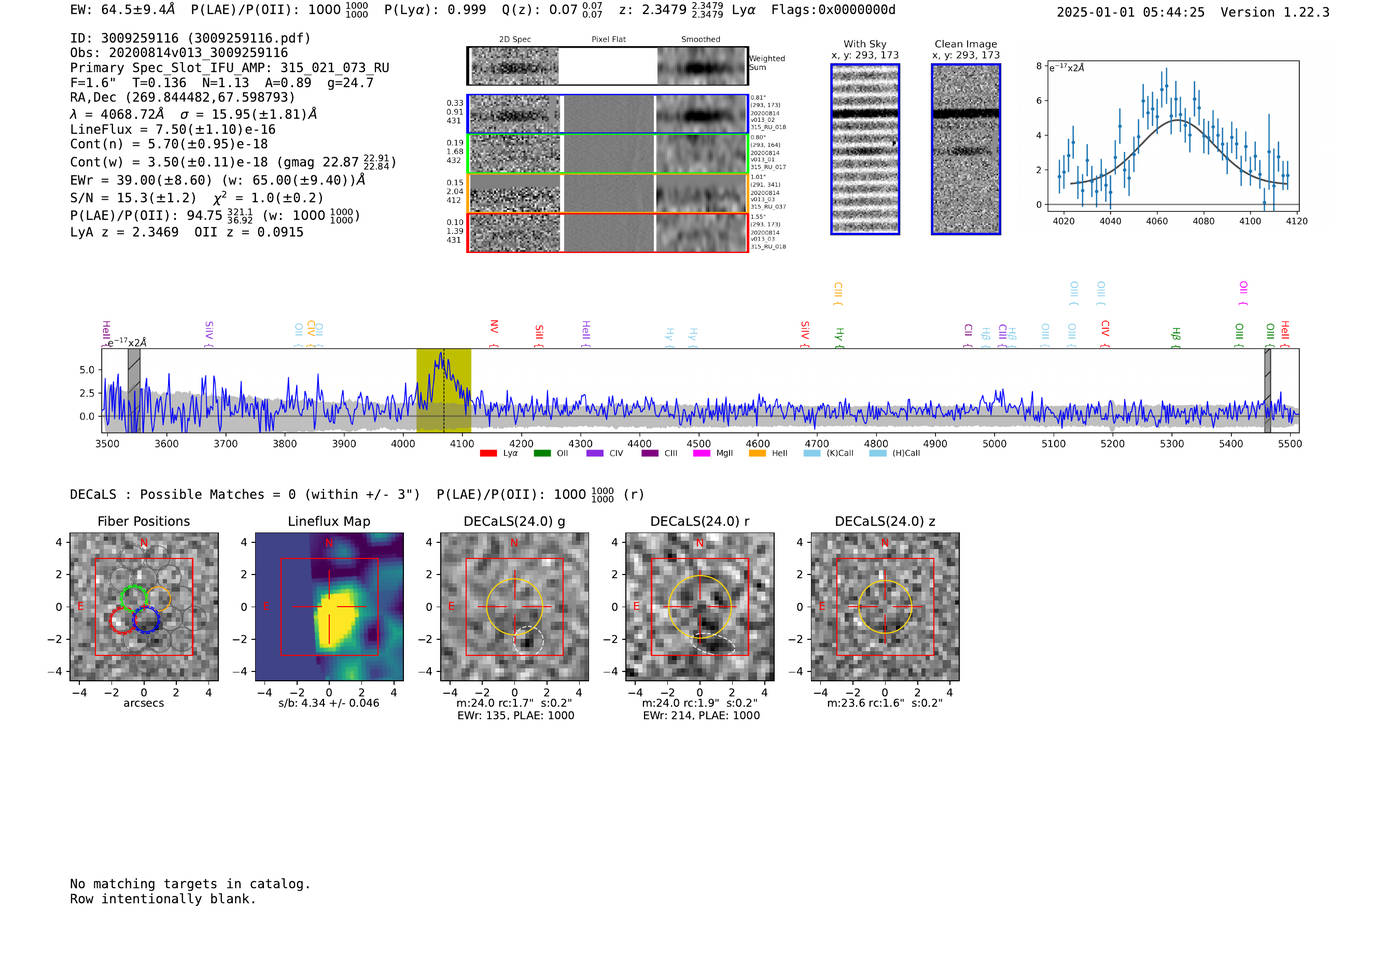Image resolution: width=1400 pixels, height=953 pixels.
Task: Click the red Lyα legend swatch
Action: pos(488,453)
